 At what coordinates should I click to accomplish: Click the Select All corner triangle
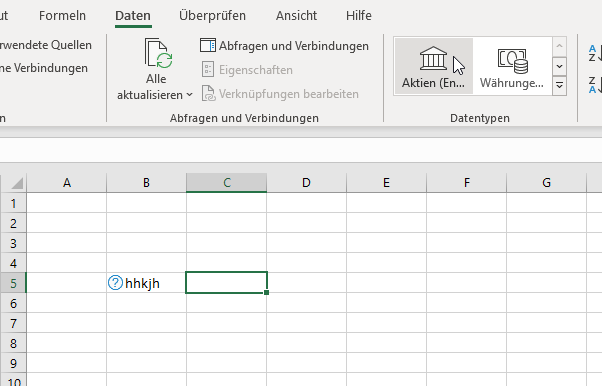coord(17,183)
